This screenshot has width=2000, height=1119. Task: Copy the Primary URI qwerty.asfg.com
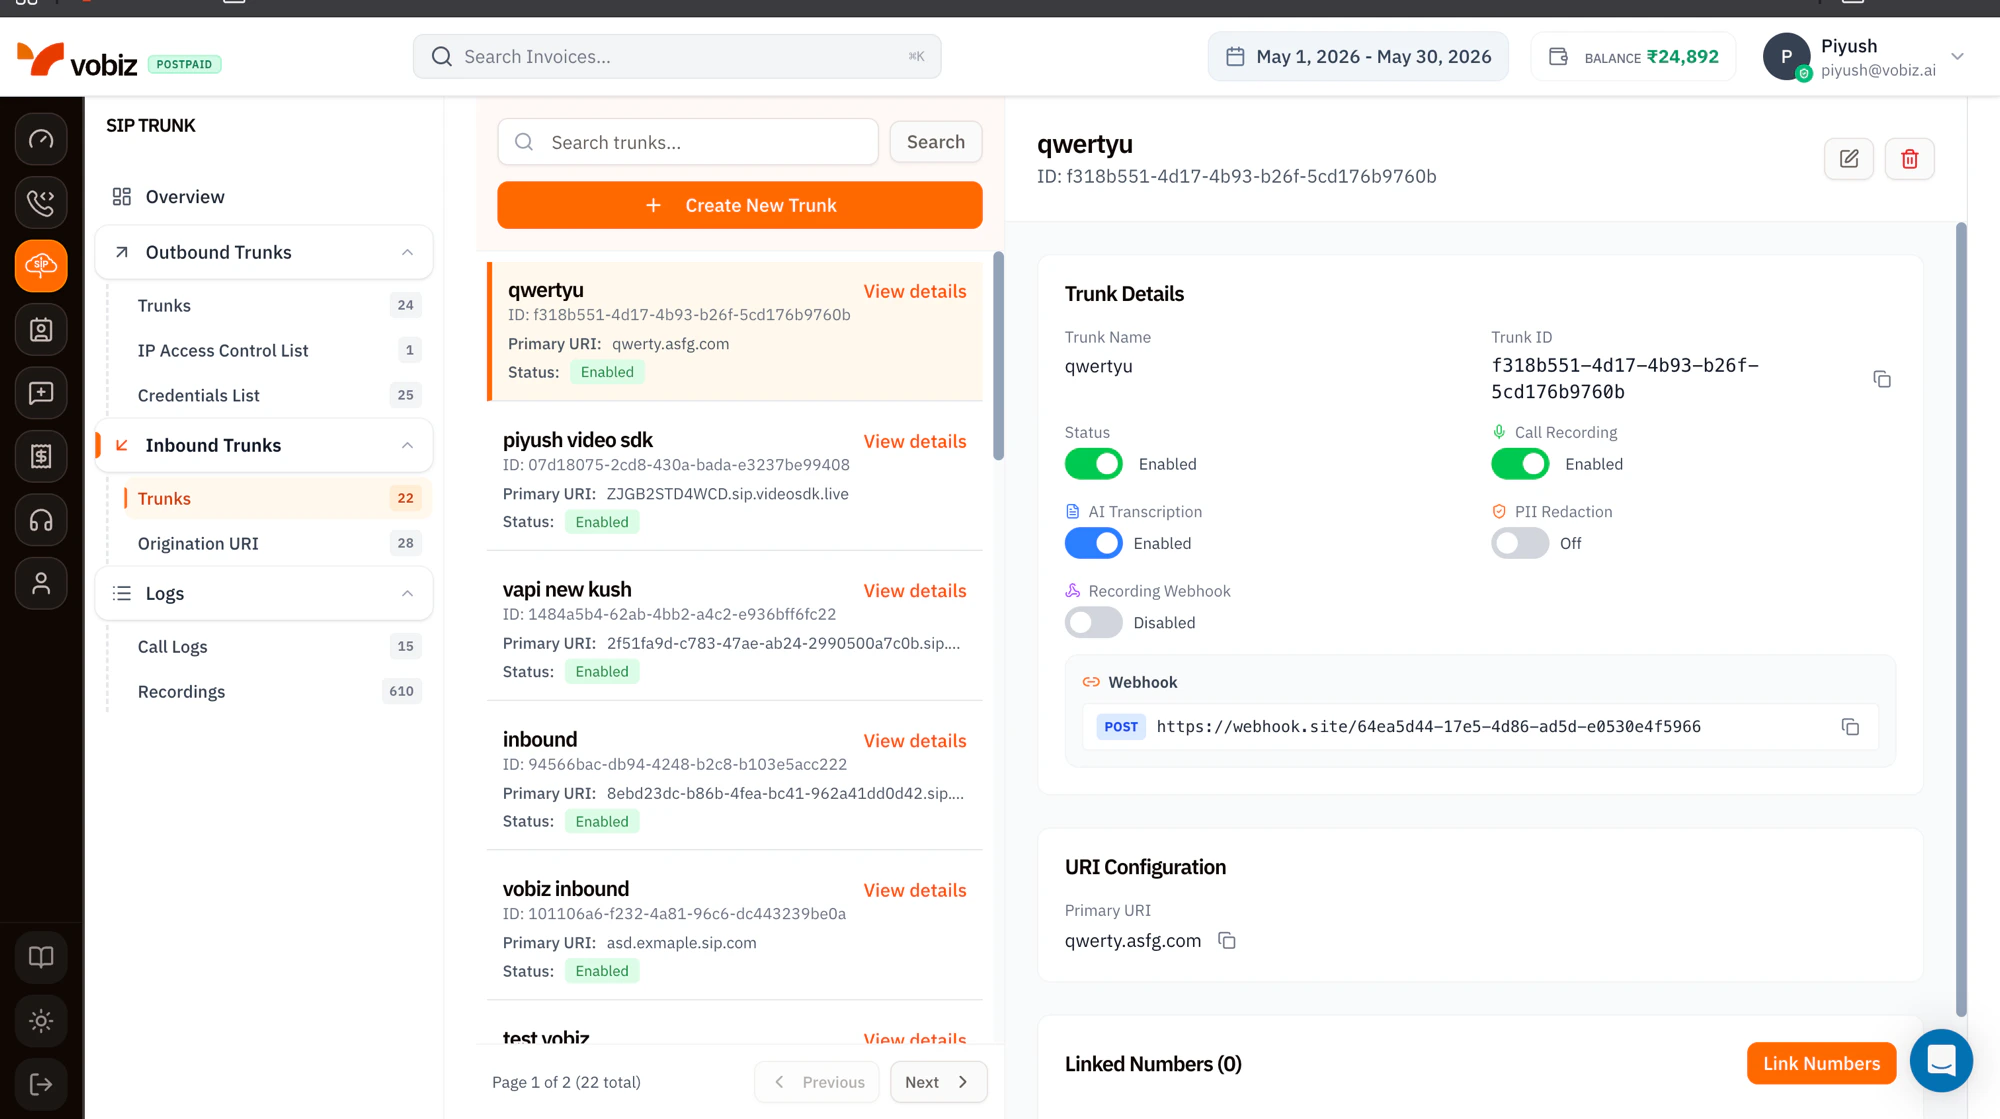(x=1227, y=941)
